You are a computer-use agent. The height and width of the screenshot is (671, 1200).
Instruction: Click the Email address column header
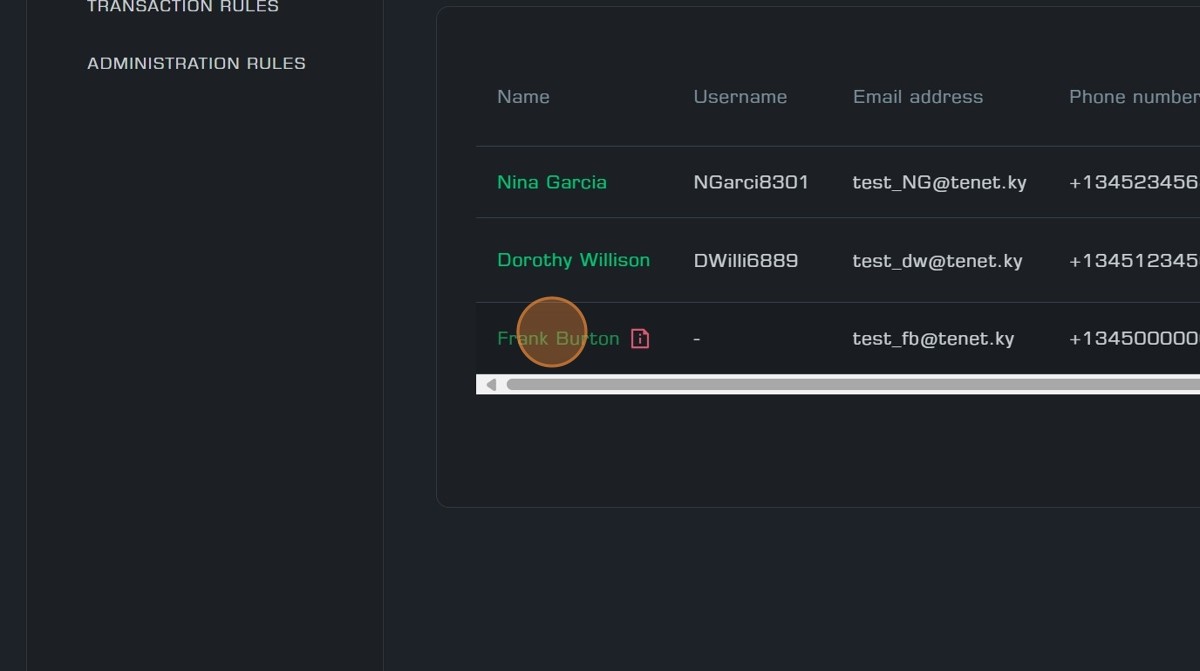[918, 97]
